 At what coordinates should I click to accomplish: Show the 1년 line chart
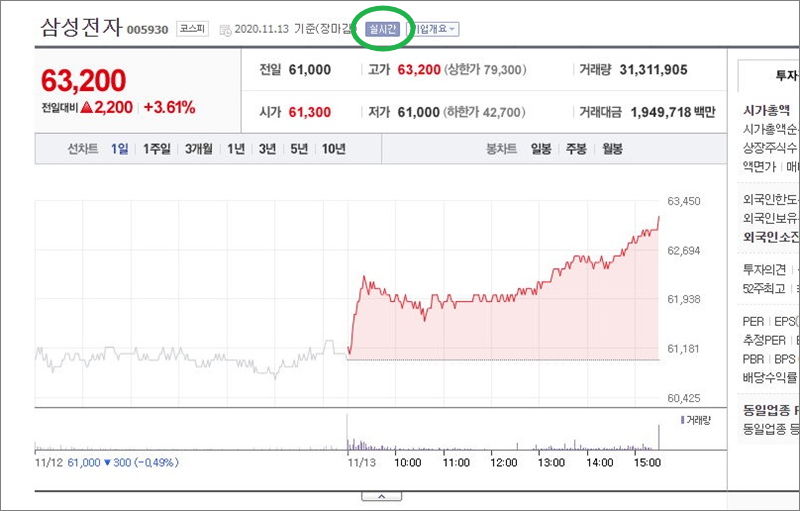click(x=236, y=149)
